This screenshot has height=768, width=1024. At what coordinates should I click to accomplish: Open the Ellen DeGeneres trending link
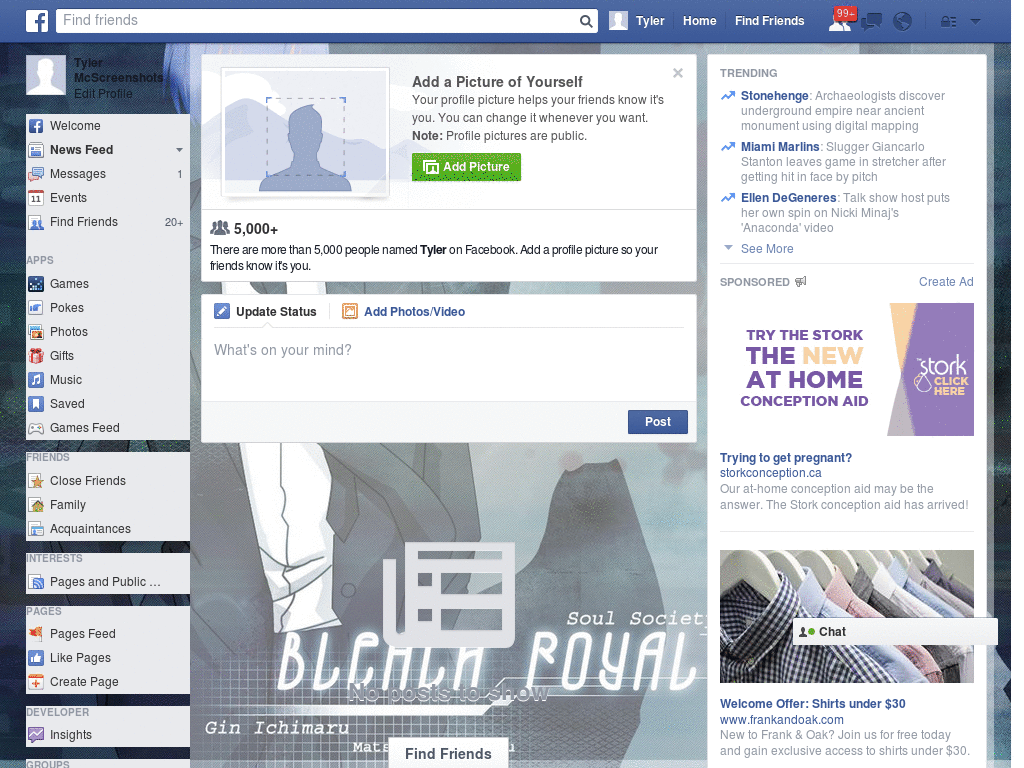pyautogui.click(x=788, y=198)
